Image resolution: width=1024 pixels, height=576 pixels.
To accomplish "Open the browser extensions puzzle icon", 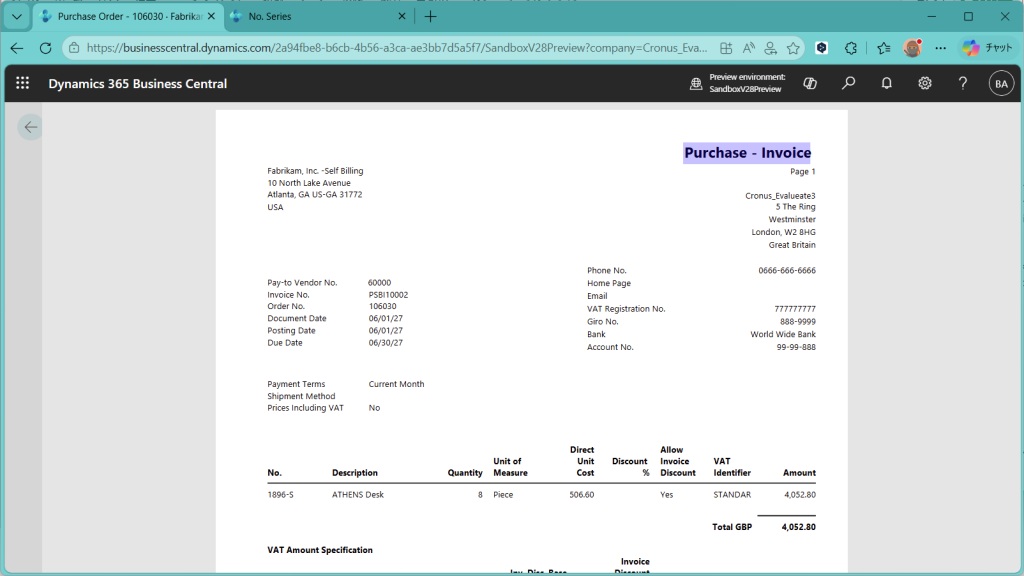I will click(851, 48).
